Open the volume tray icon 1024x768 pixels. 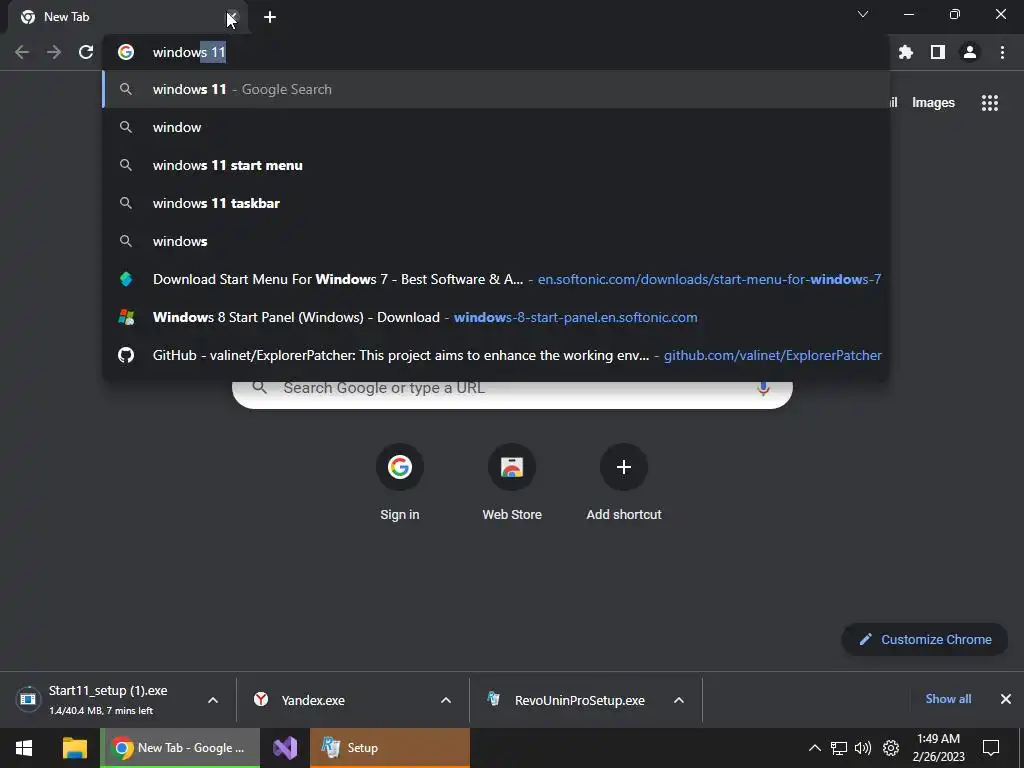coord(863,748)
